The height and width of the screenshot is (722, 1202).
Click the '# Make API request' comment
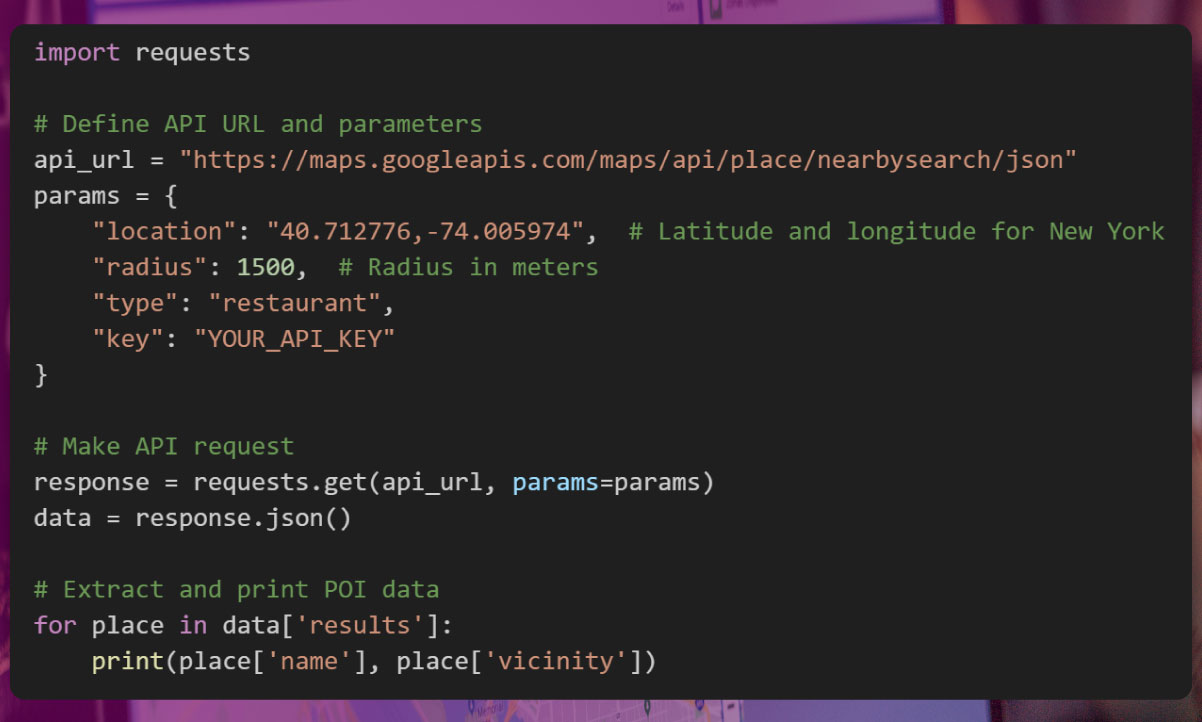164,446
